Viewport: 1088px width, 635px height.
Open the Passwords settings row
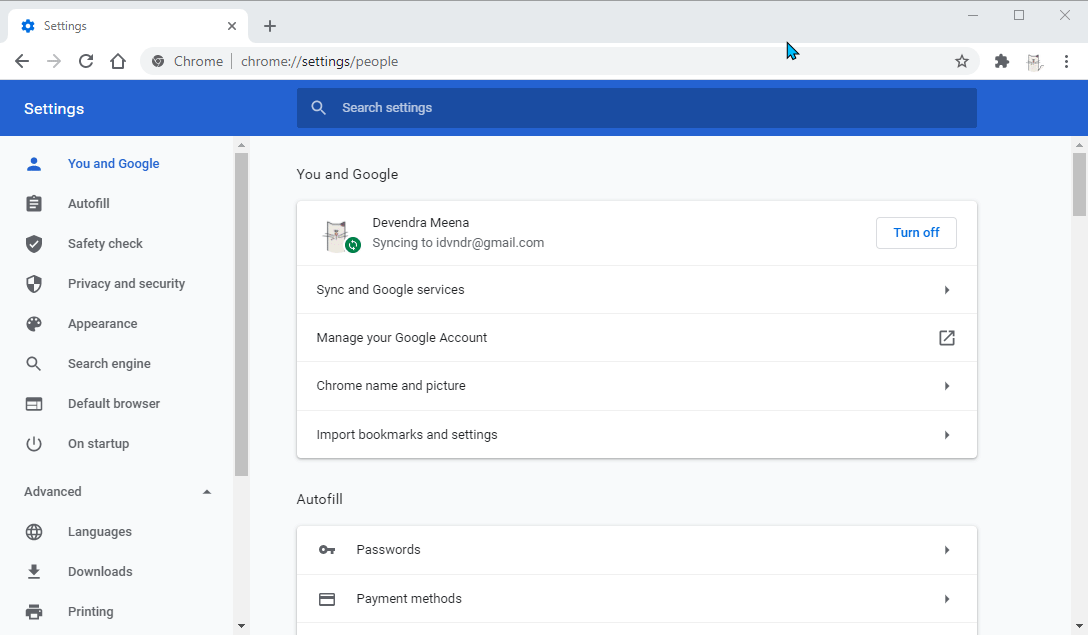click(x=637, y=550)
